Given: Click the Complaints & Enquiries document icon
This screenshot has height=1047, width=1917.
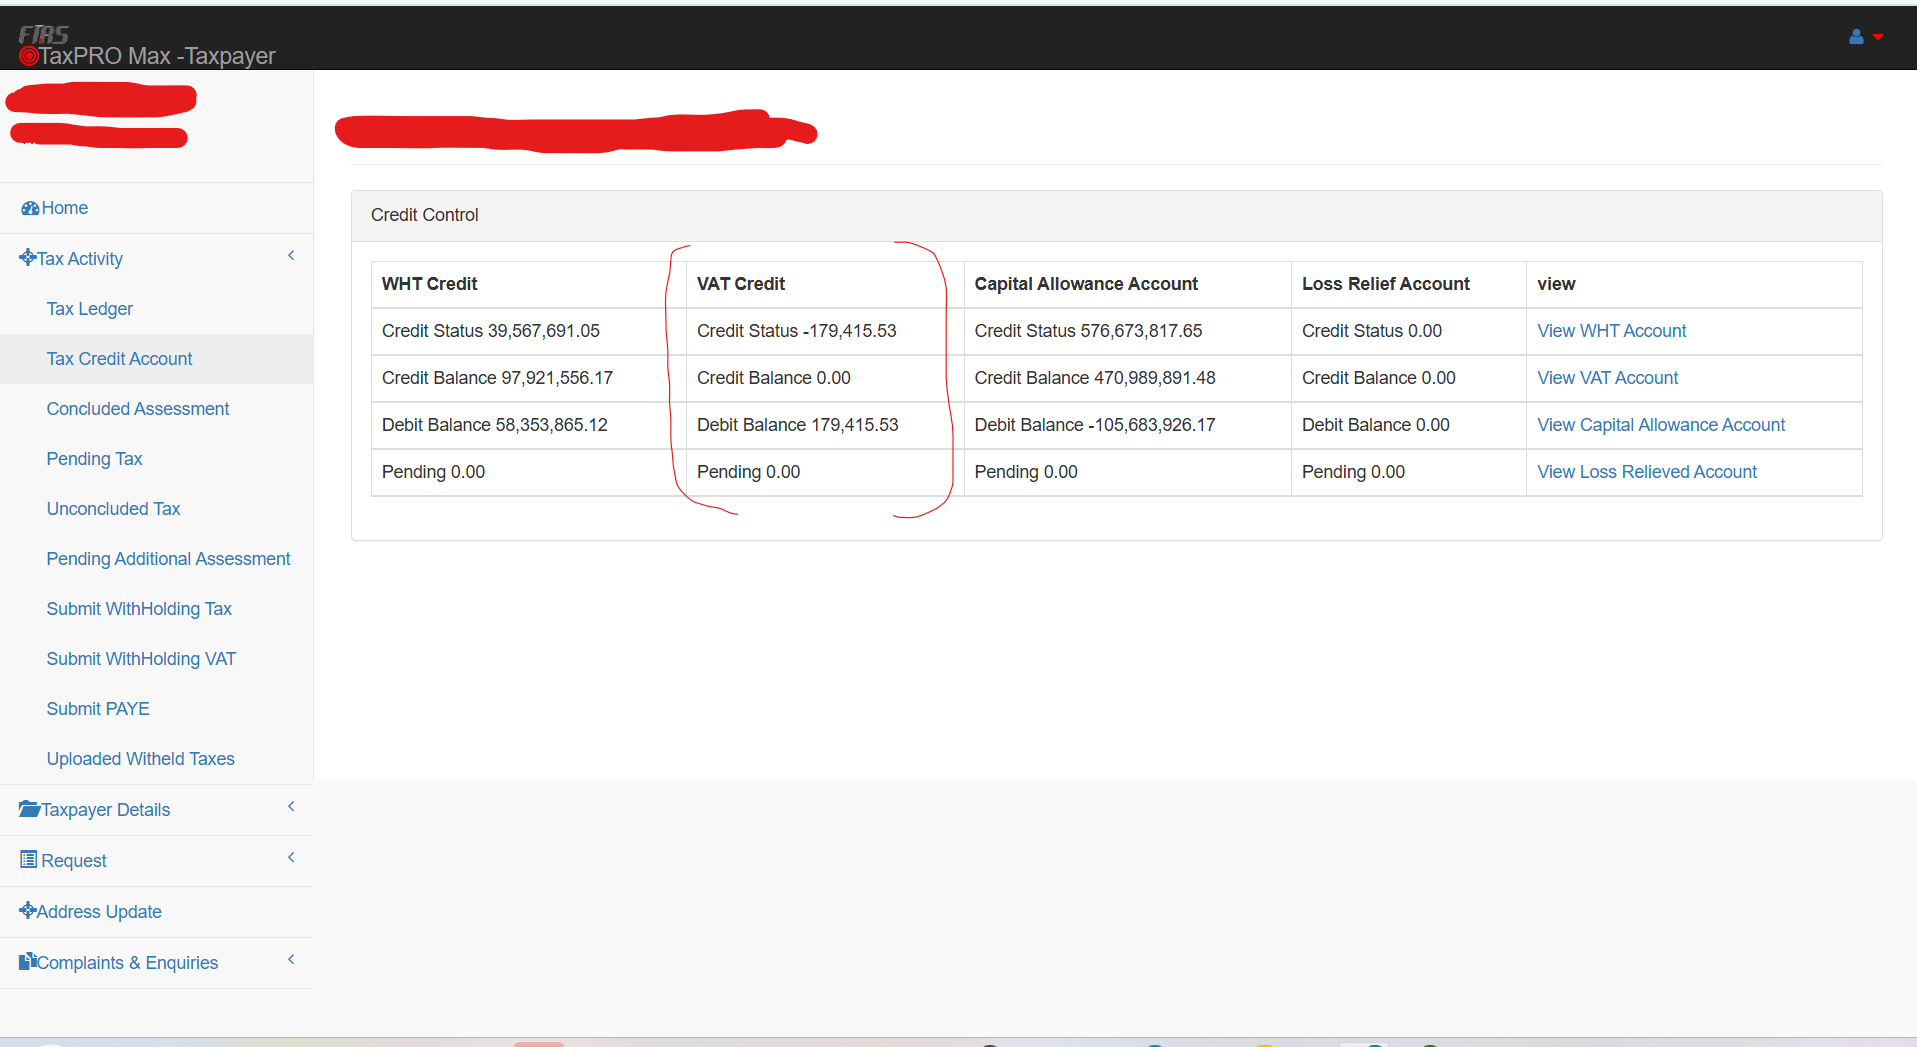Looking at the screenshot, I should [x=27, y=962].
